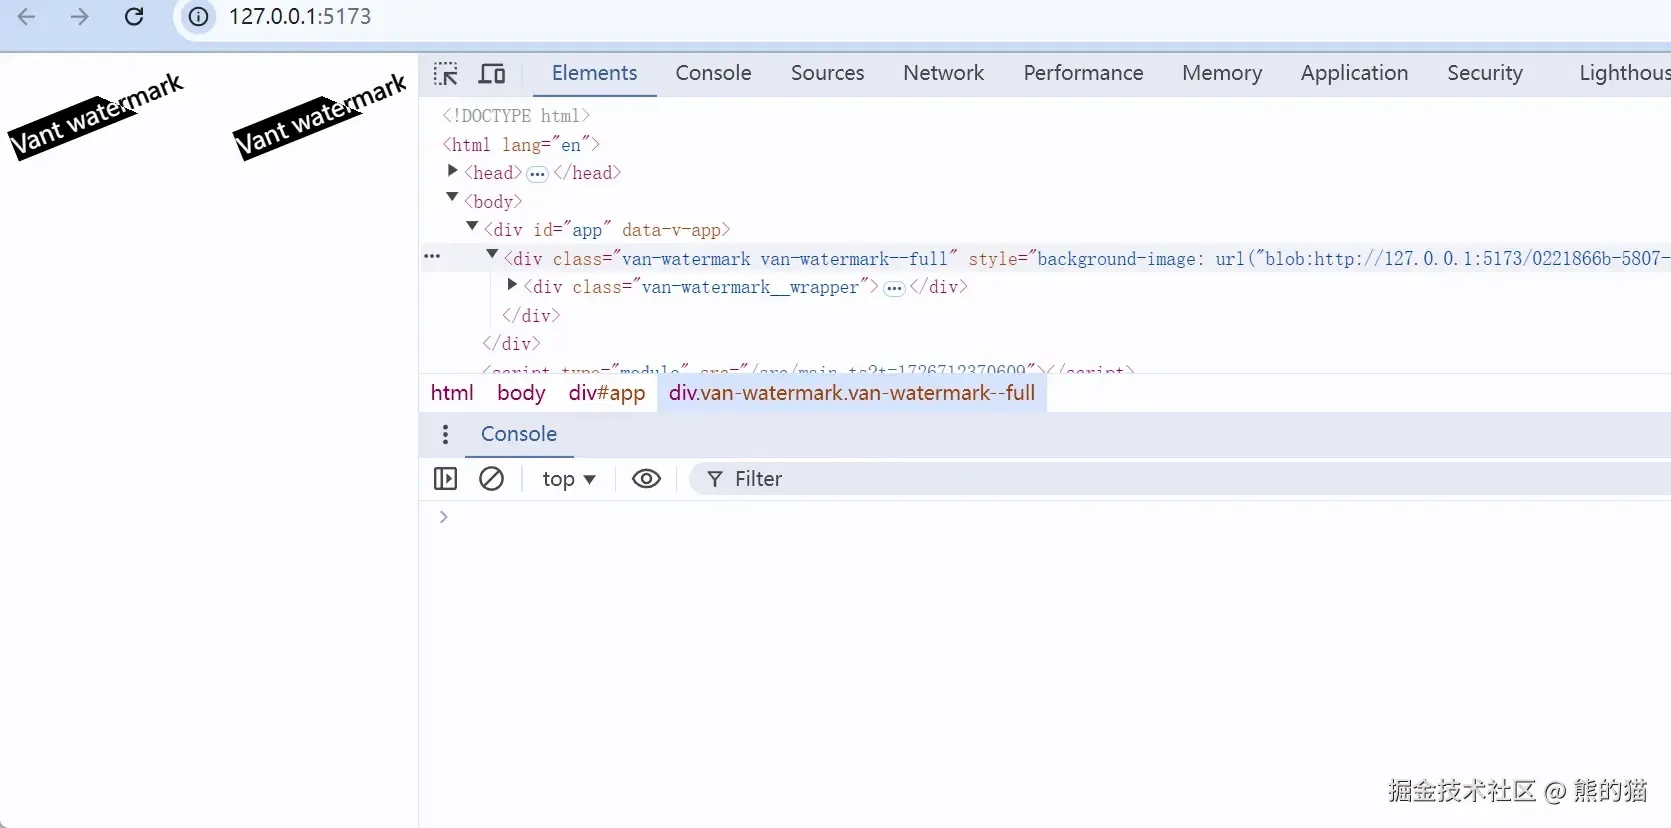Click the div#app breadcrumb
Screen dimensions: 1671x828
[607, 393]
